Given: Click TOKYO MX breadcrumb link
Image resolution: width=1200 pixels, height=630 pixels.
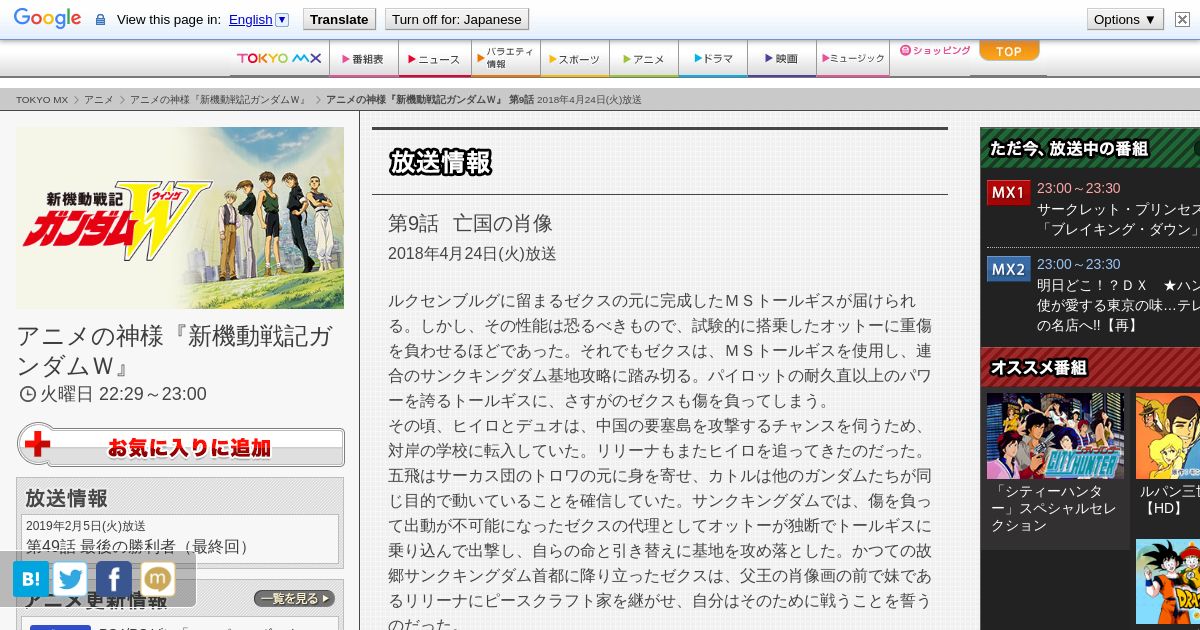Looking at the screenshot, I should (x=42, y=100).
